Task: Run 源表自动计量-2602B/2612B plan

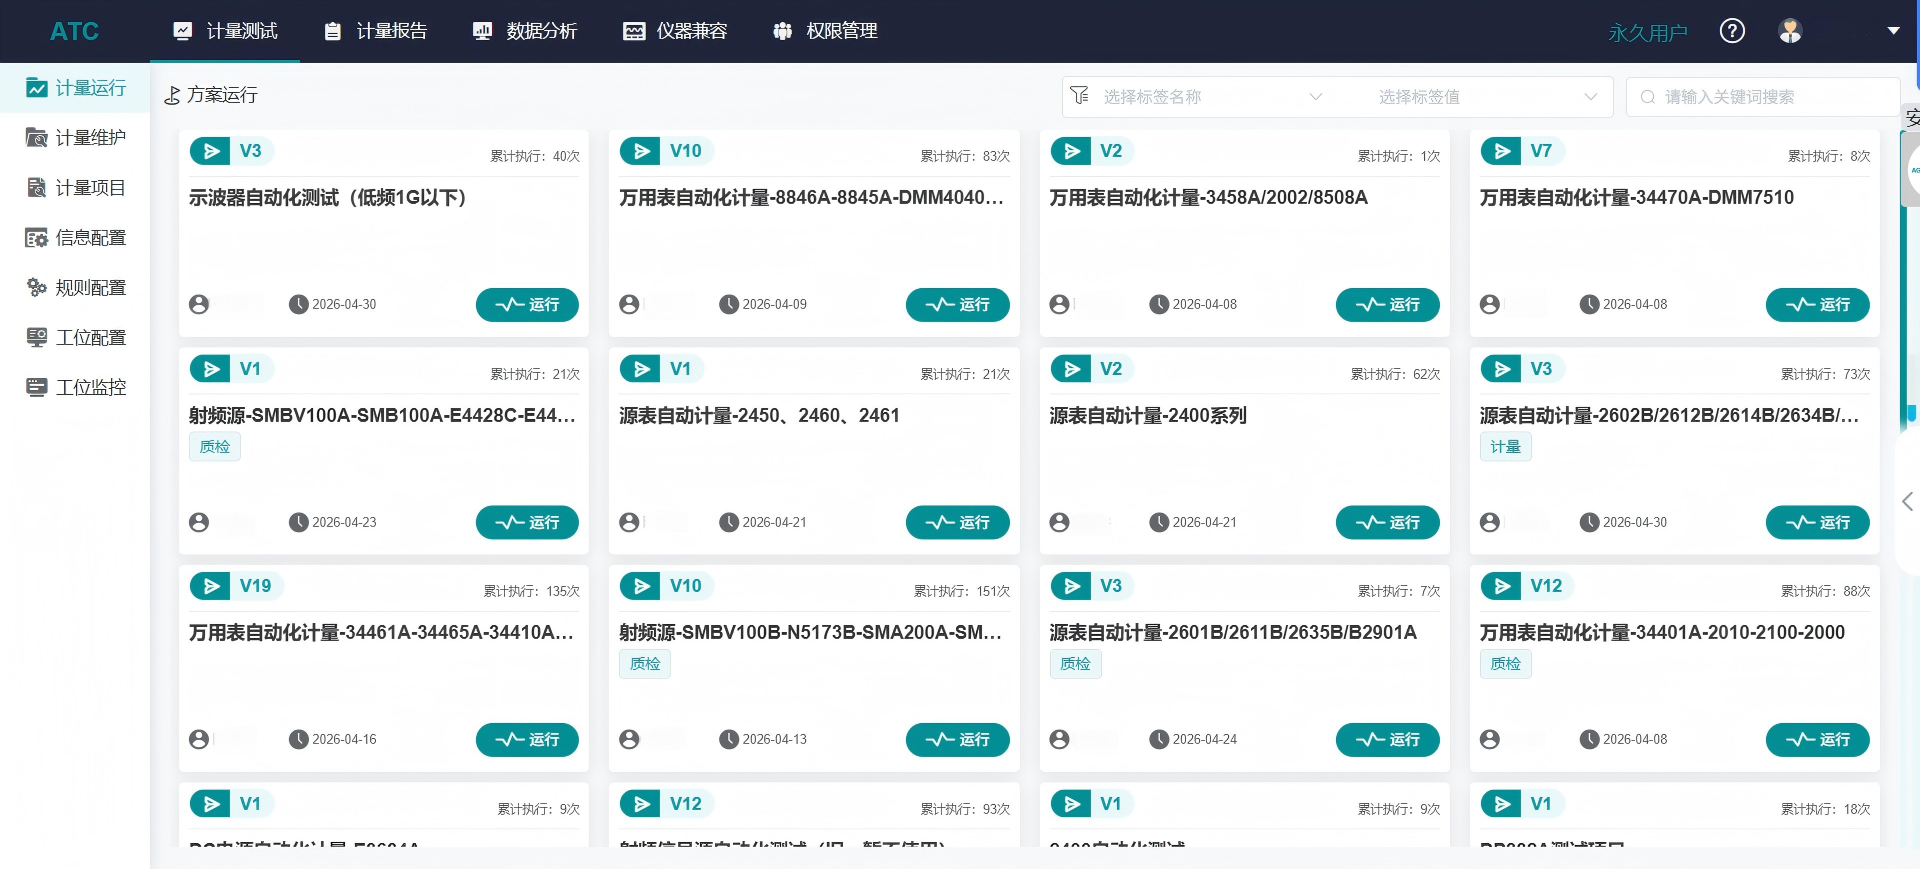Action: pos(1817,522)
